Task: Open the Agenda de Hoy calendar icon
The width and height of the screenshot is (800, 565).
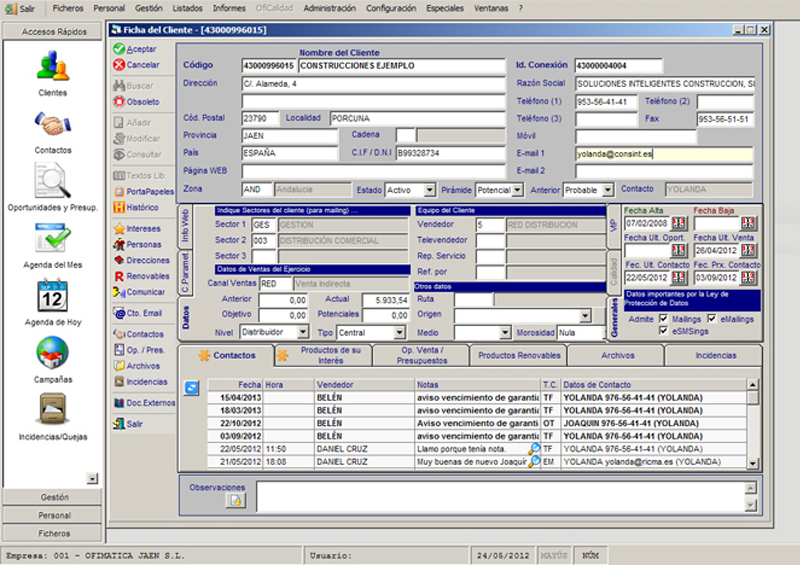Action: [x=53, y=295]
